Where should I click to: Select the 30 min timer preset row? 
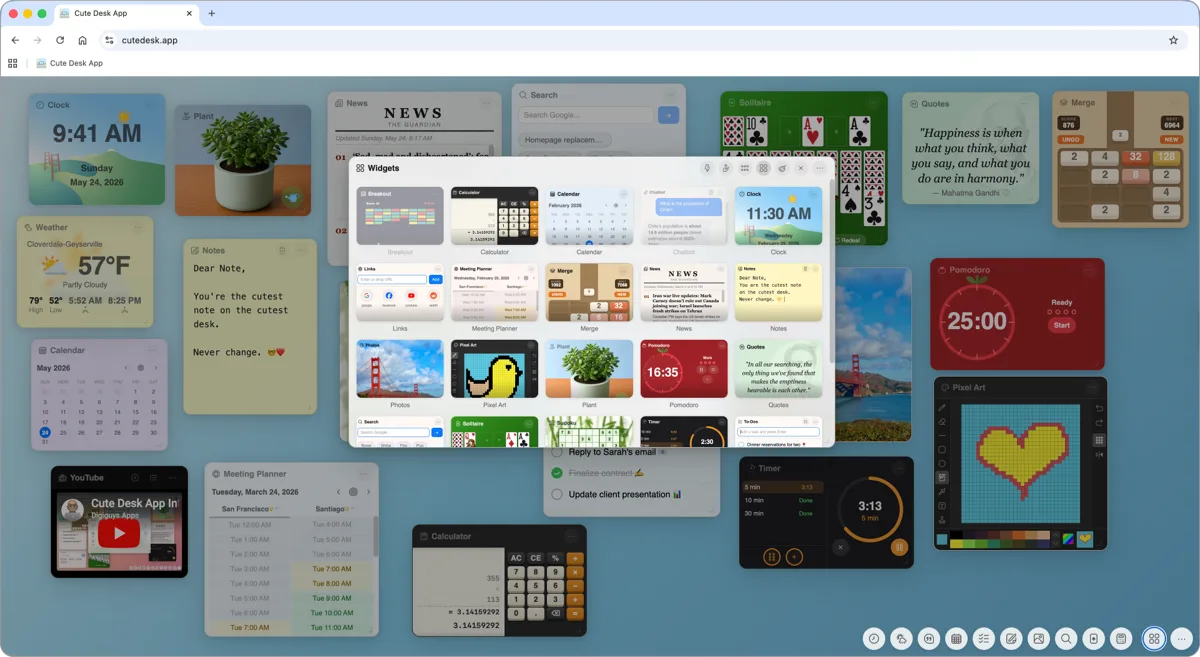[784, 513]
